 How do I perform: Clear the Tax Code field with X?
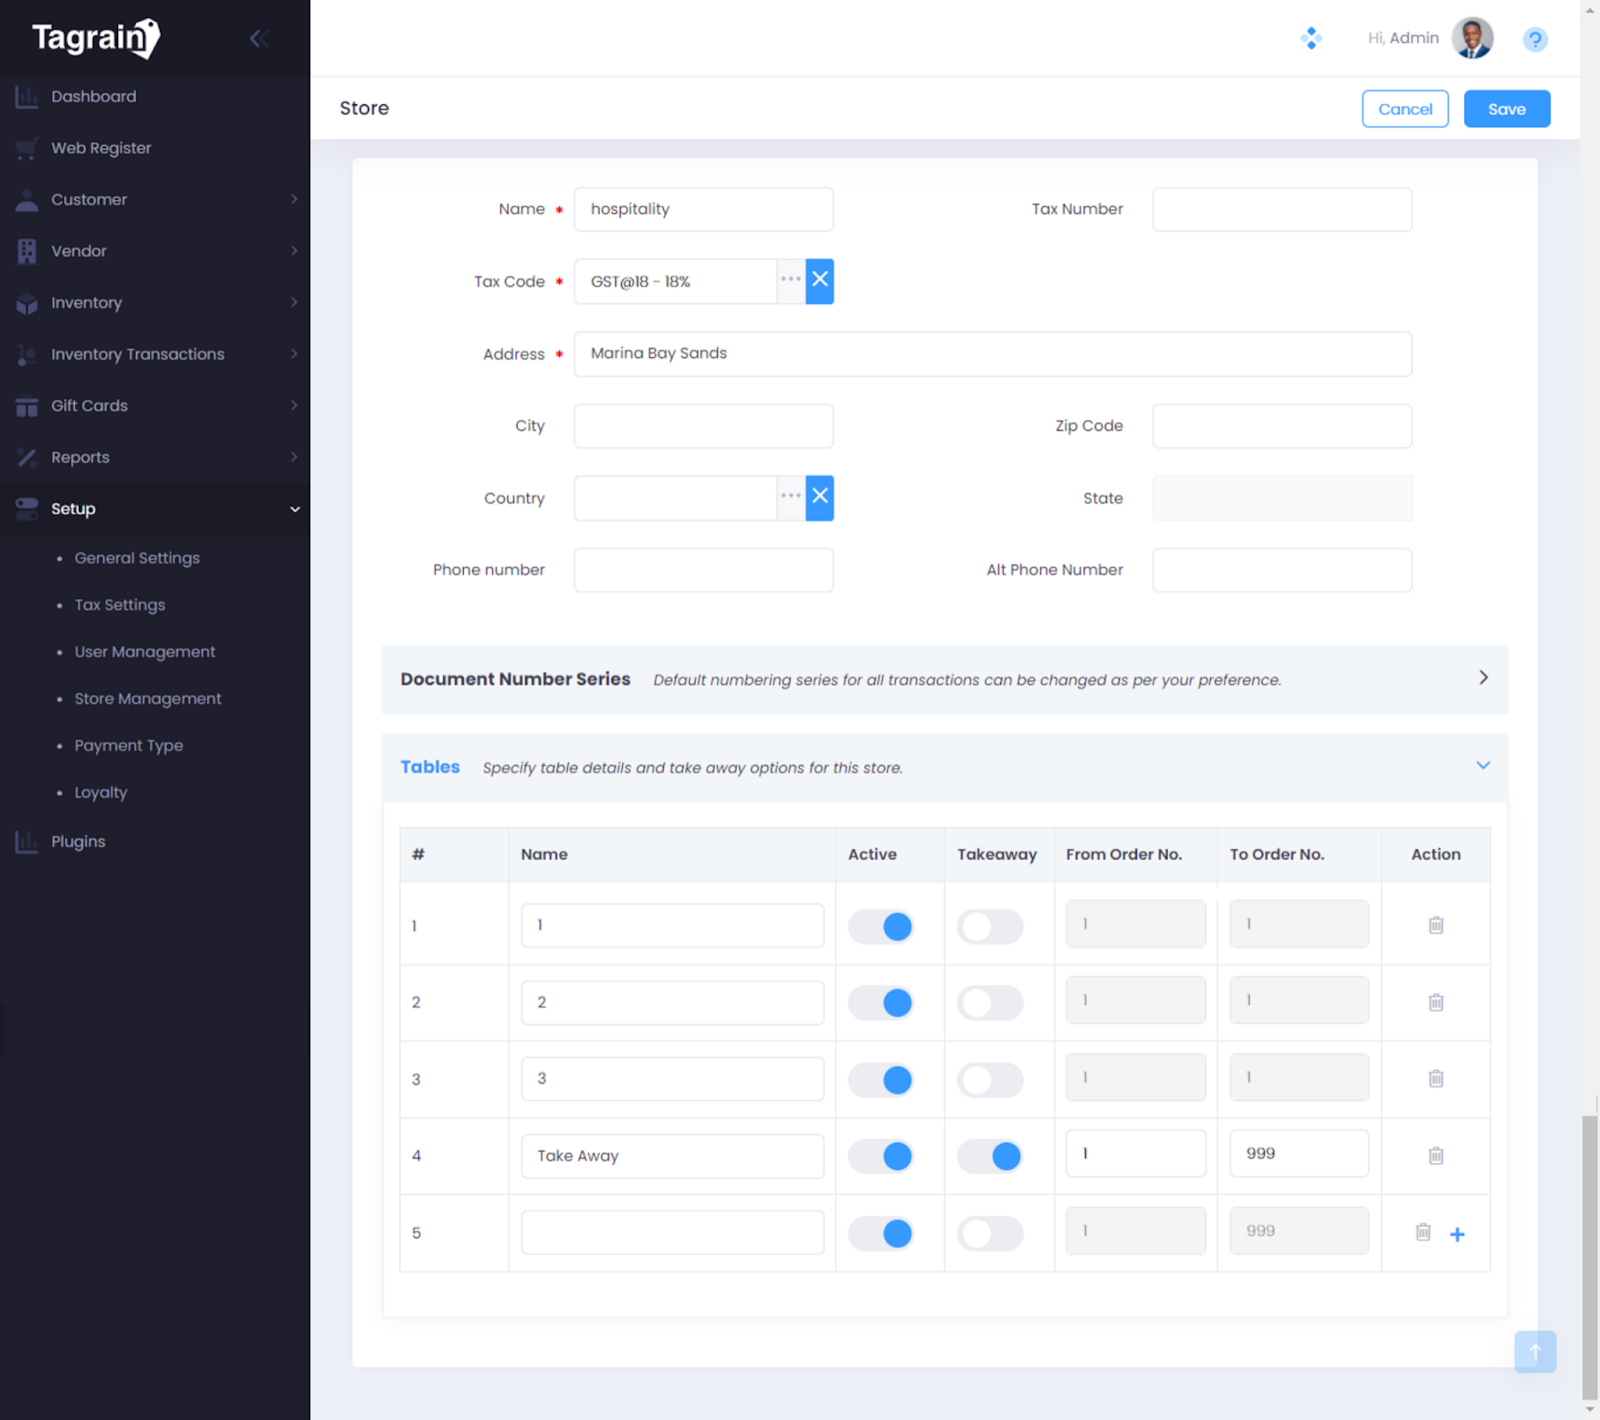pyautogui.click(x=820, y=281)
